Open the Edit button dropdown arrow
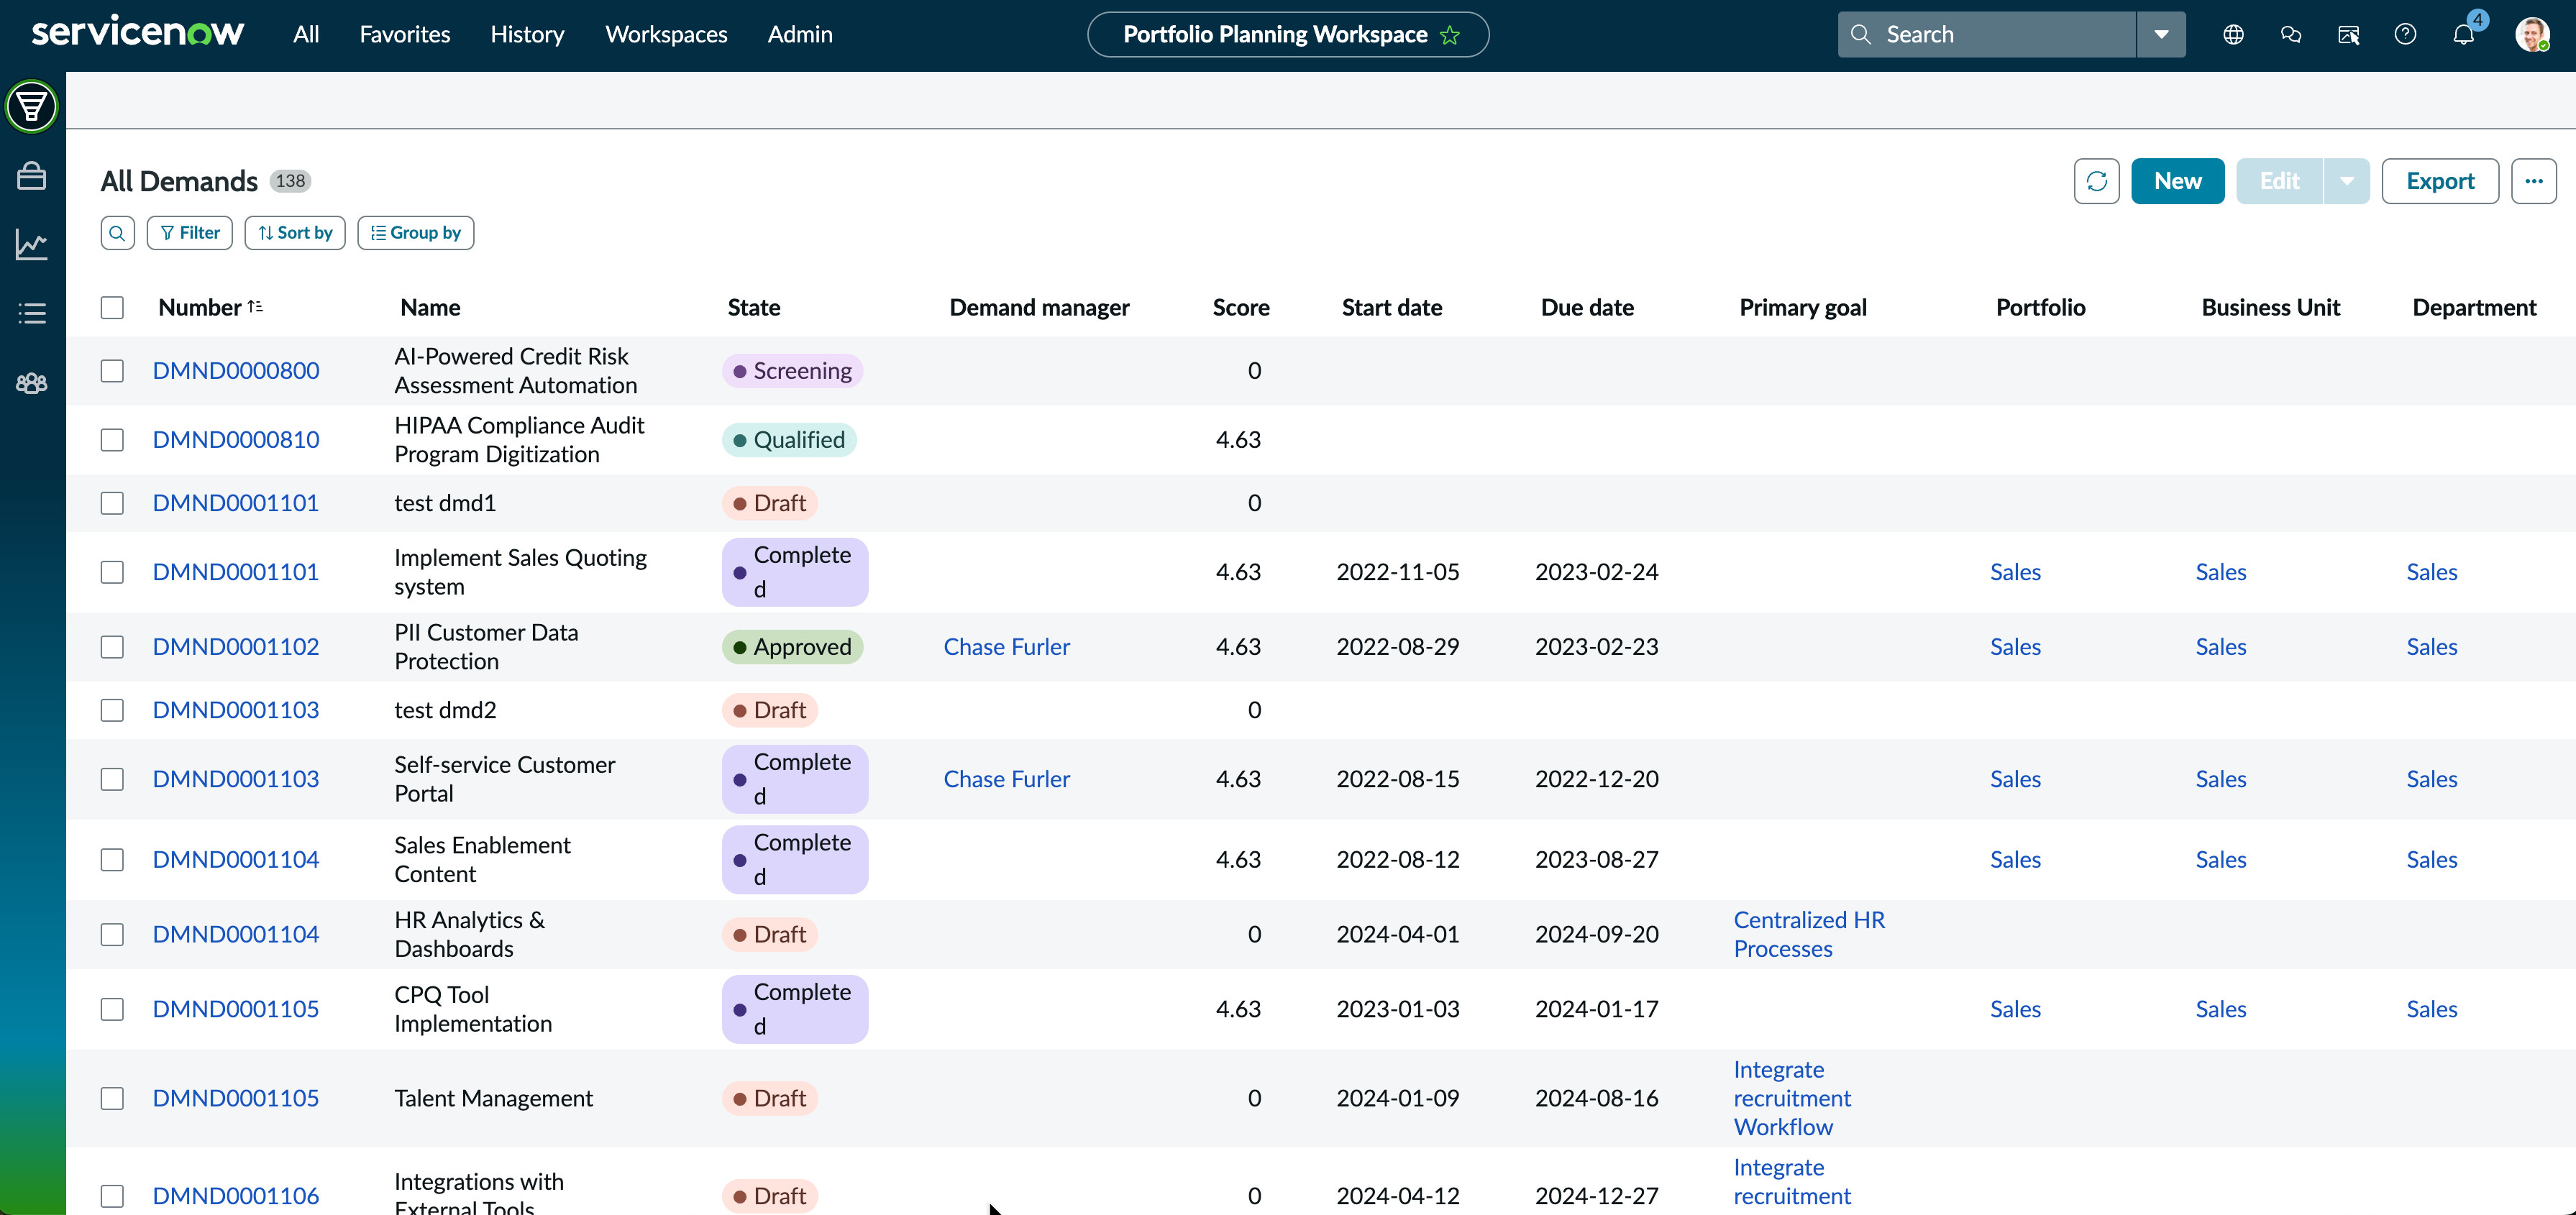Viewport: 2576px width, 1215px height. (2346, 181)
